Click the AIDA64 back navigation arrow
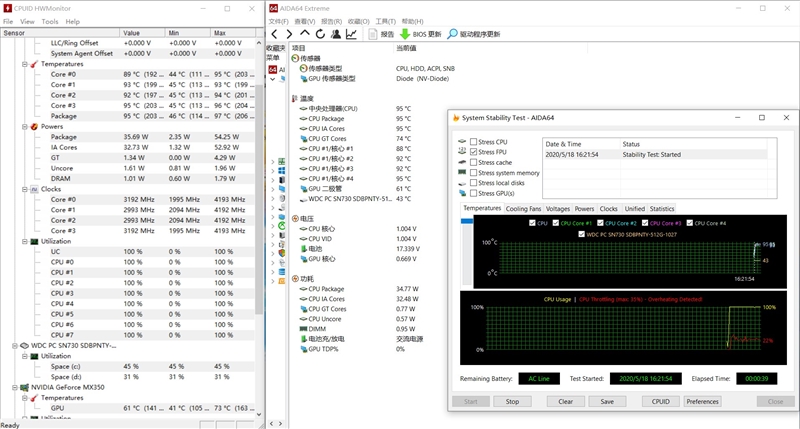Image resolution: width=800 pixels, height=429 pixels. (x=274, y=34)
